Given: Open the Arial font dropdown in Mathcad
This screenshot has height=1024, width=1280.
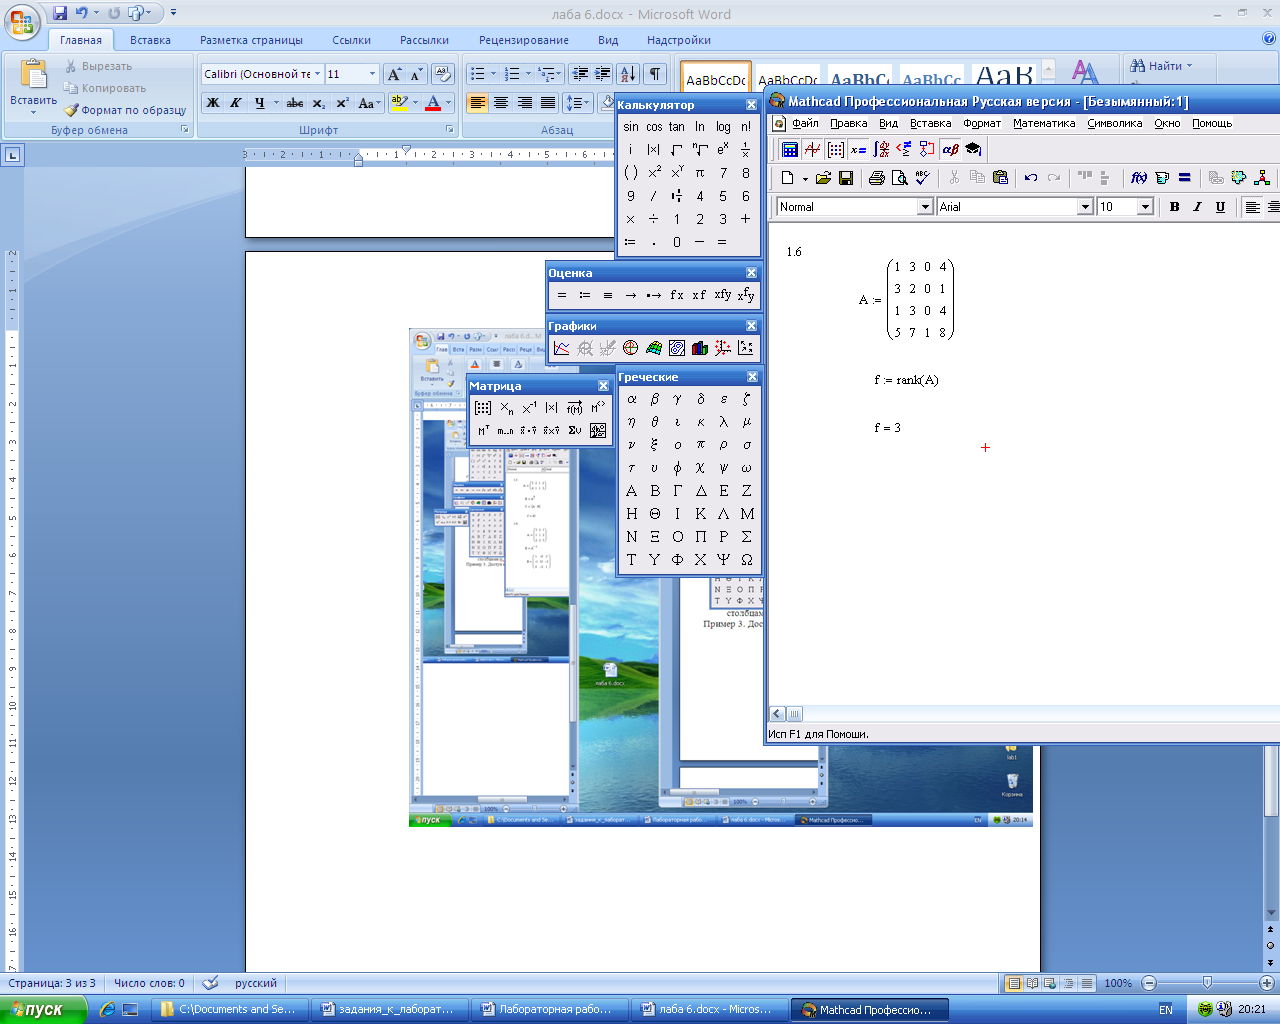Looking at the screenshot, I should pyautogui.click(x=1085, y=207).
